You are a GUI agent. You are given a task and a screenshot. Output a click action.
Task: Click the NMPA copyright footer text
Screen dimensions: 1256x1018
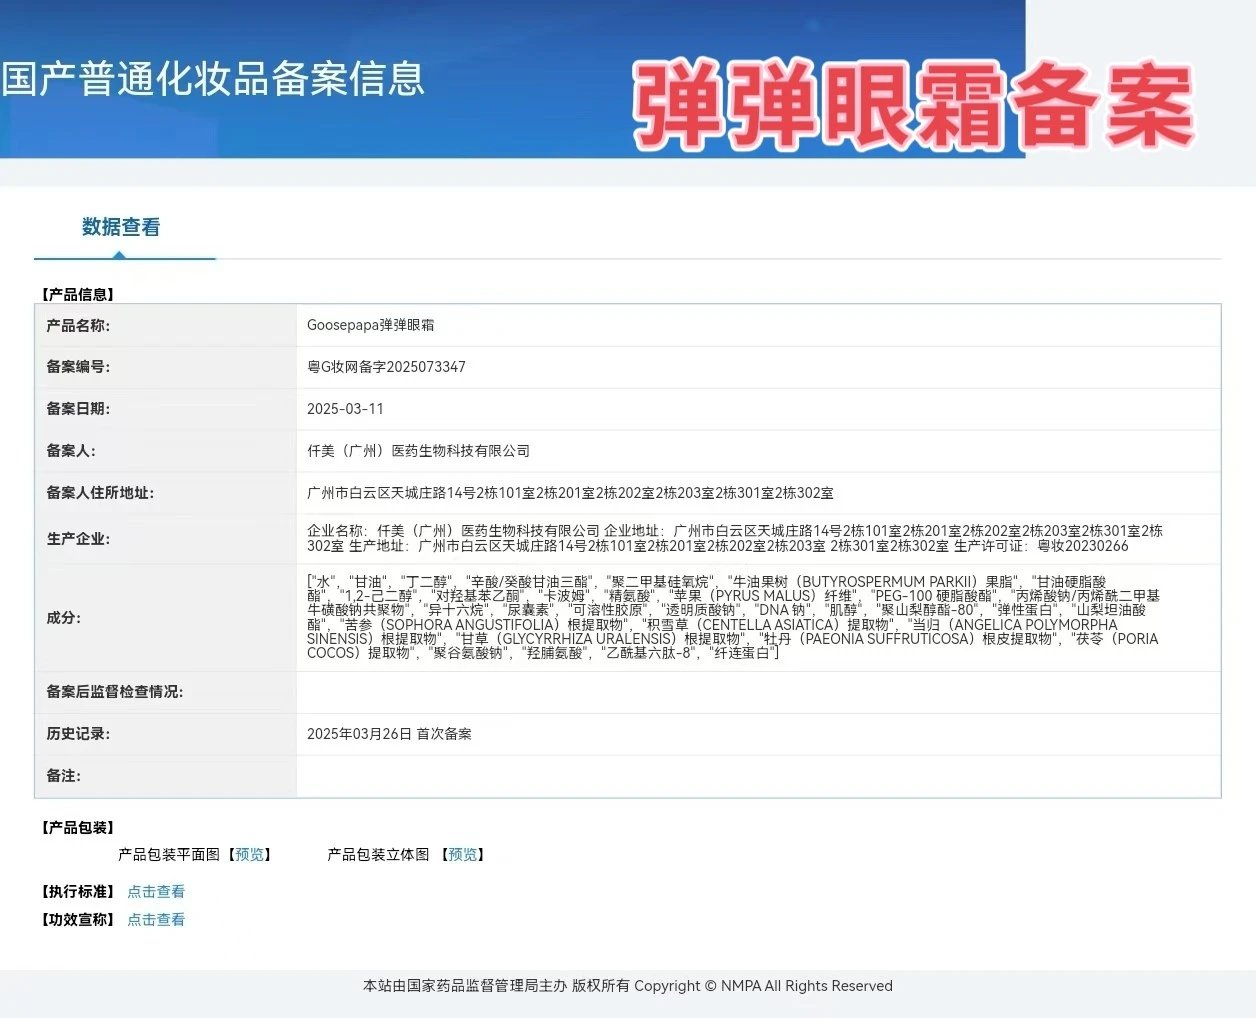(x=628, y=986)
